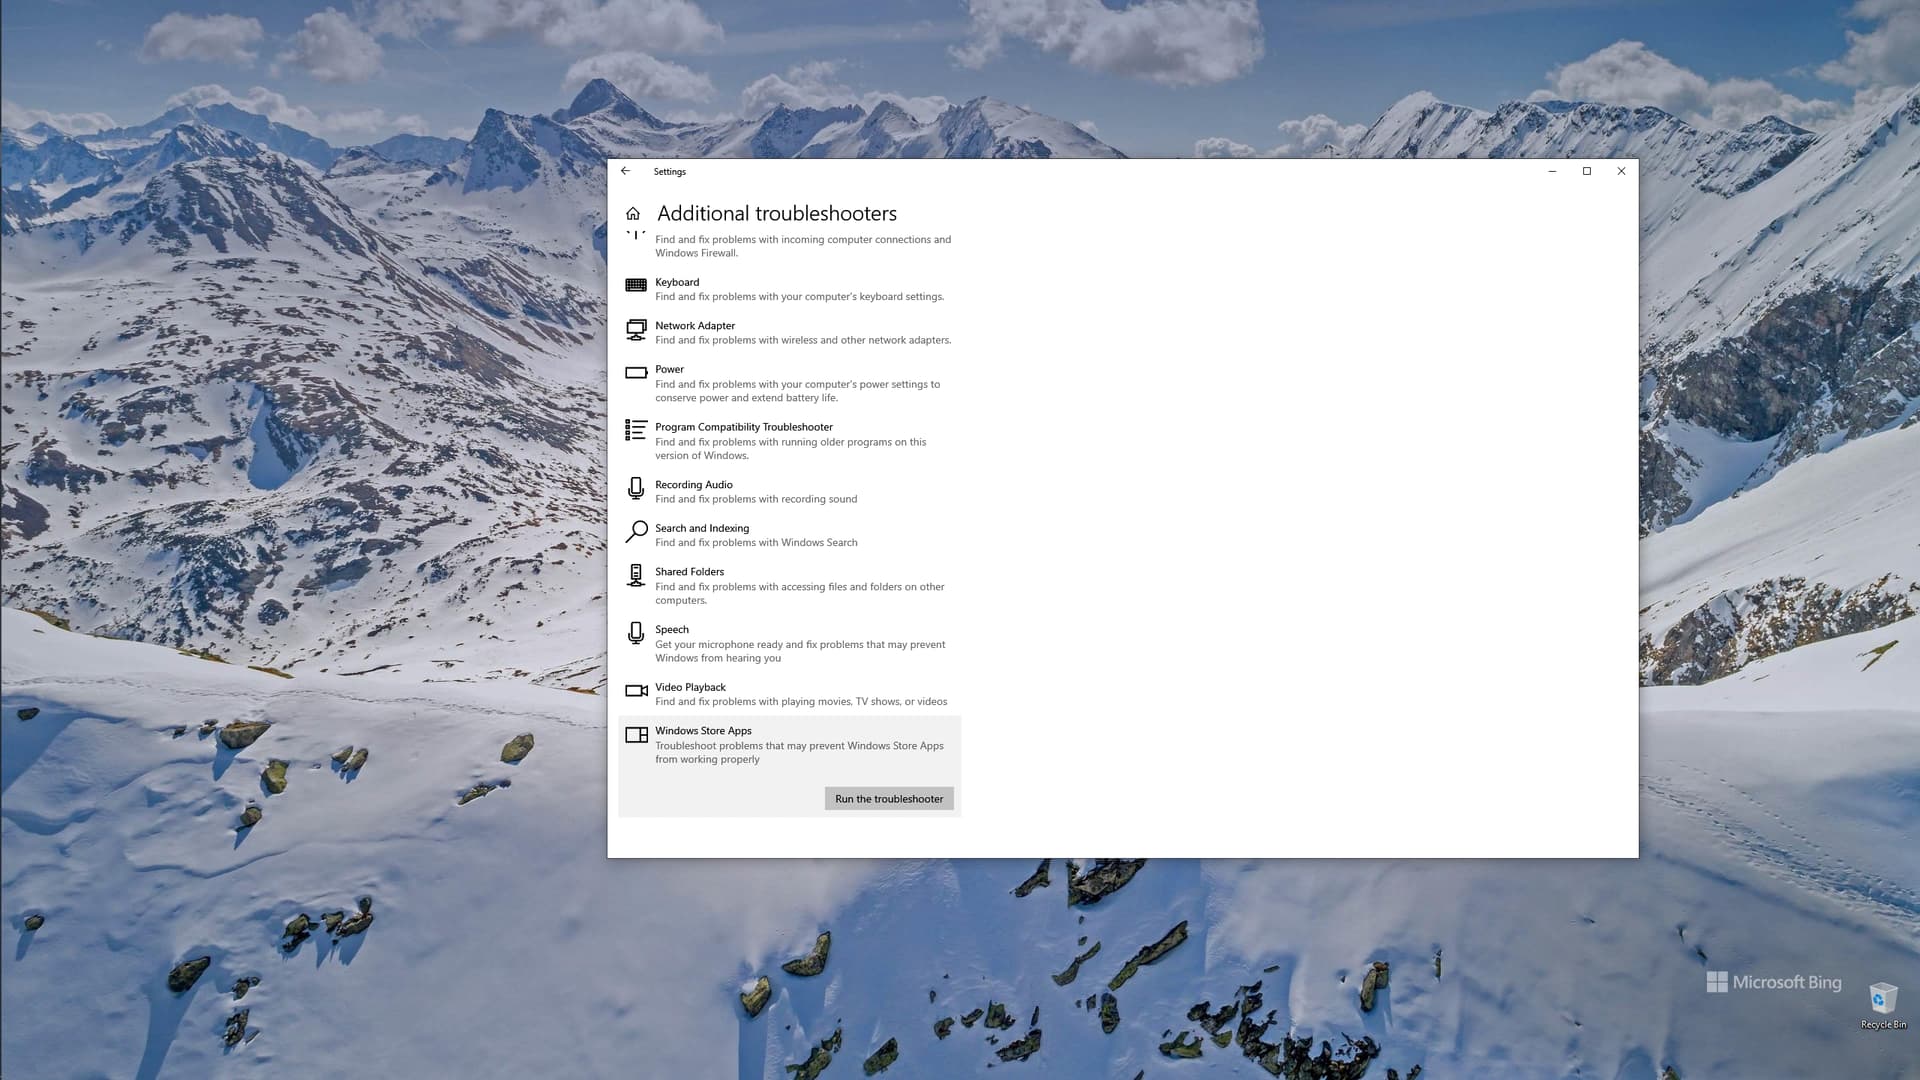Screen dimensions: 1920x1080
Task: Select the Shared Folders troubleshooter label
Action: (x=689, y=572)
